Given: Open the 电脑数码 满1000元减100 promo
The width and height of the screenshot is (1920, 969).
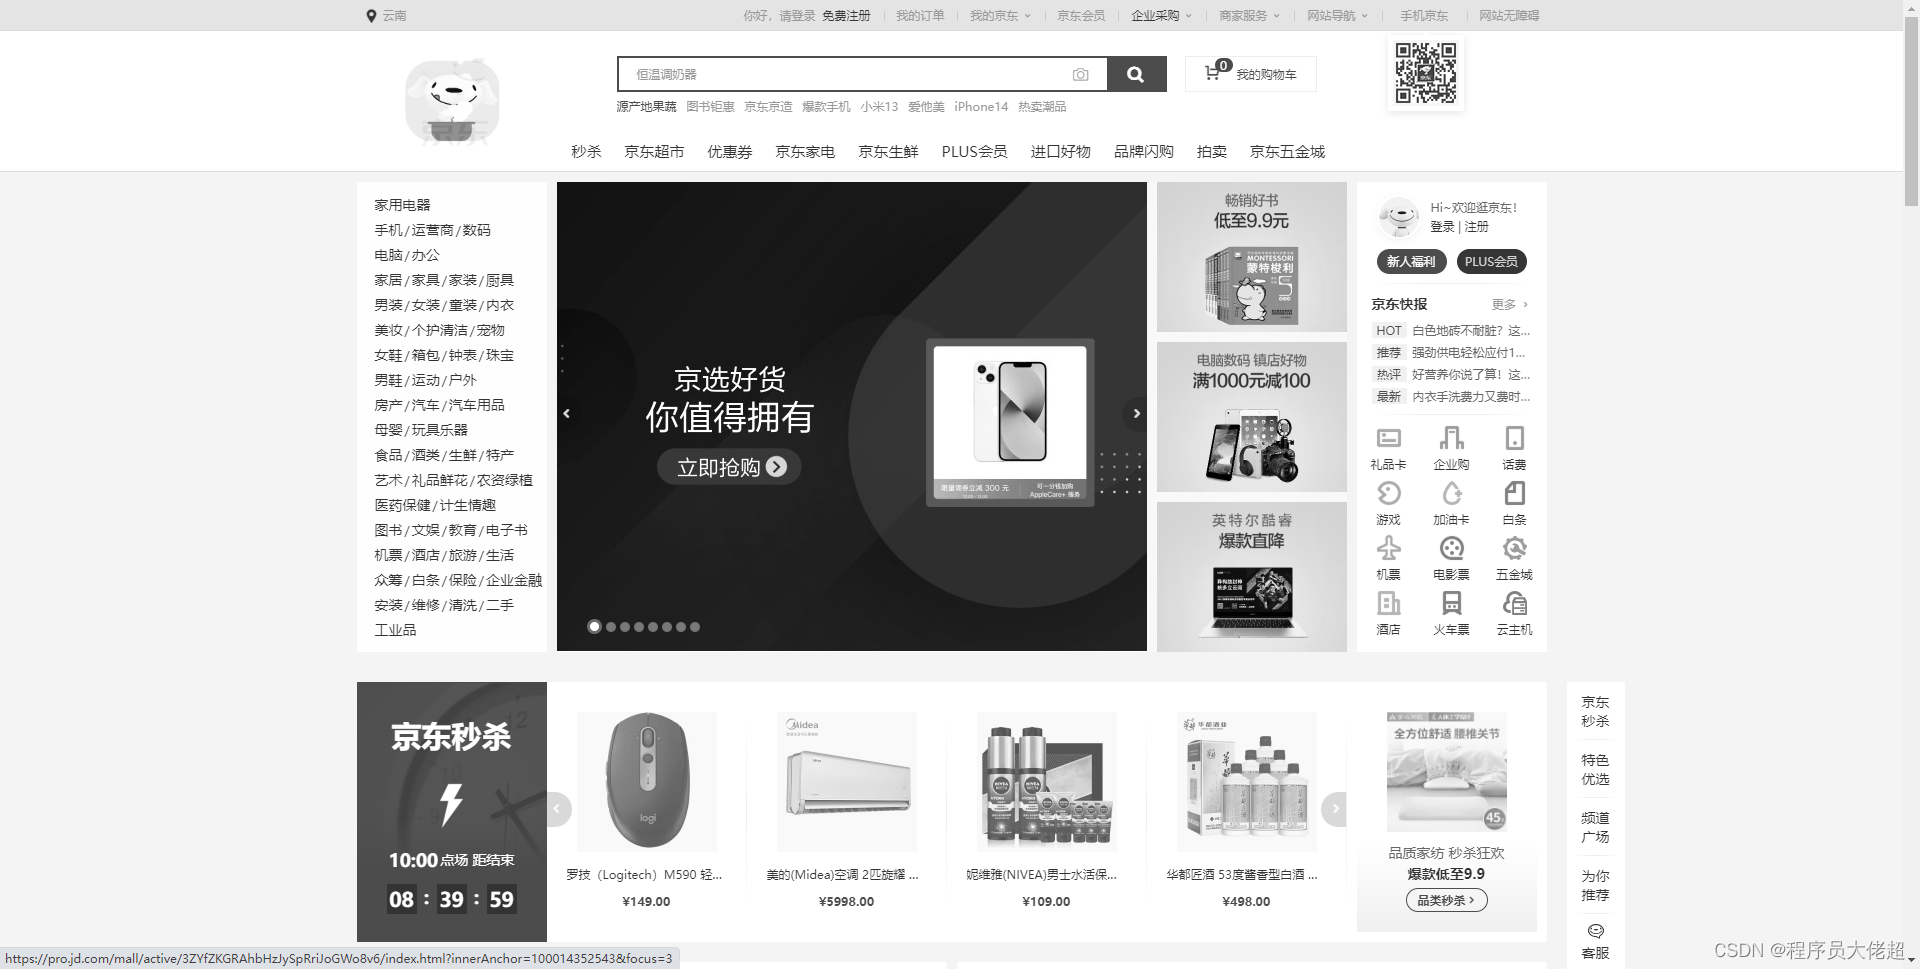Looking at the screenshot, I should click(x=1251, y=417).
